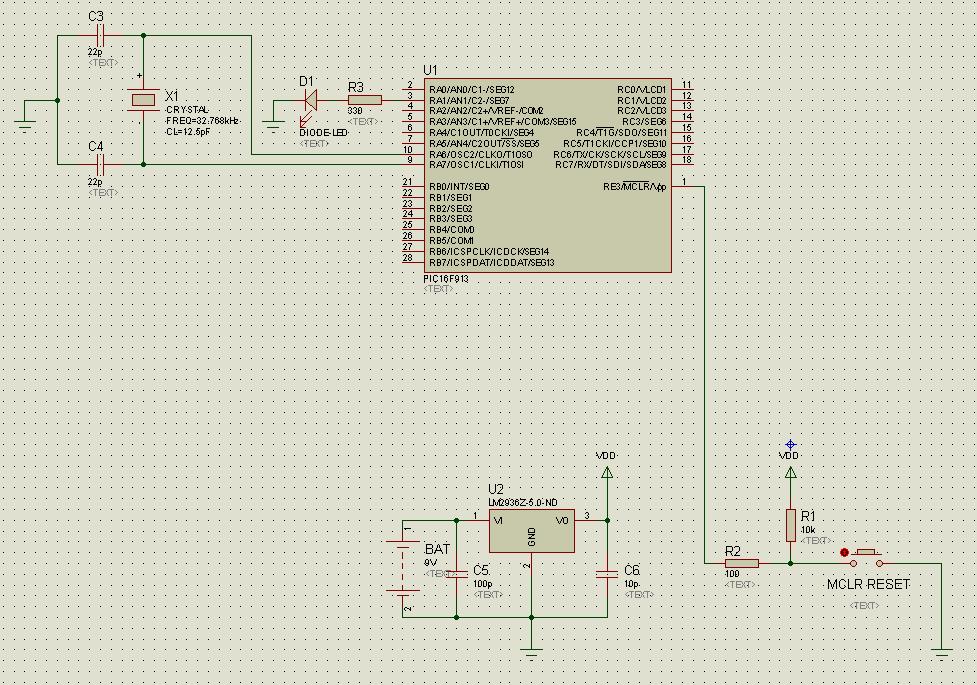Select the ground symbol left of LED D1

[273, 125]
